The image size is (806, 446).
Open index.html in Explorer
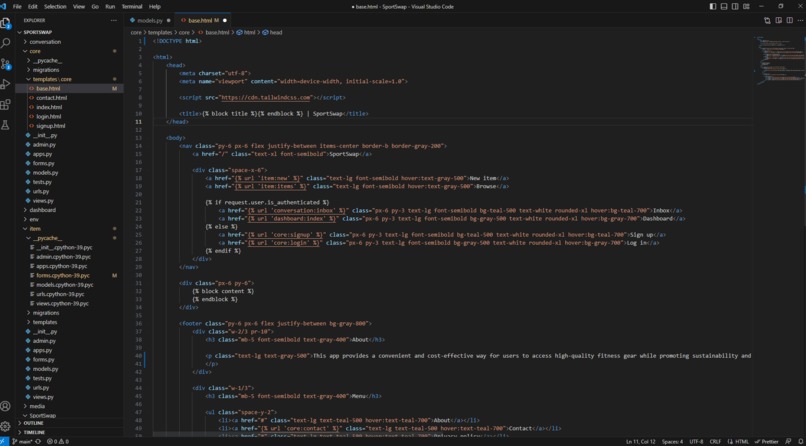pos(49,107)
